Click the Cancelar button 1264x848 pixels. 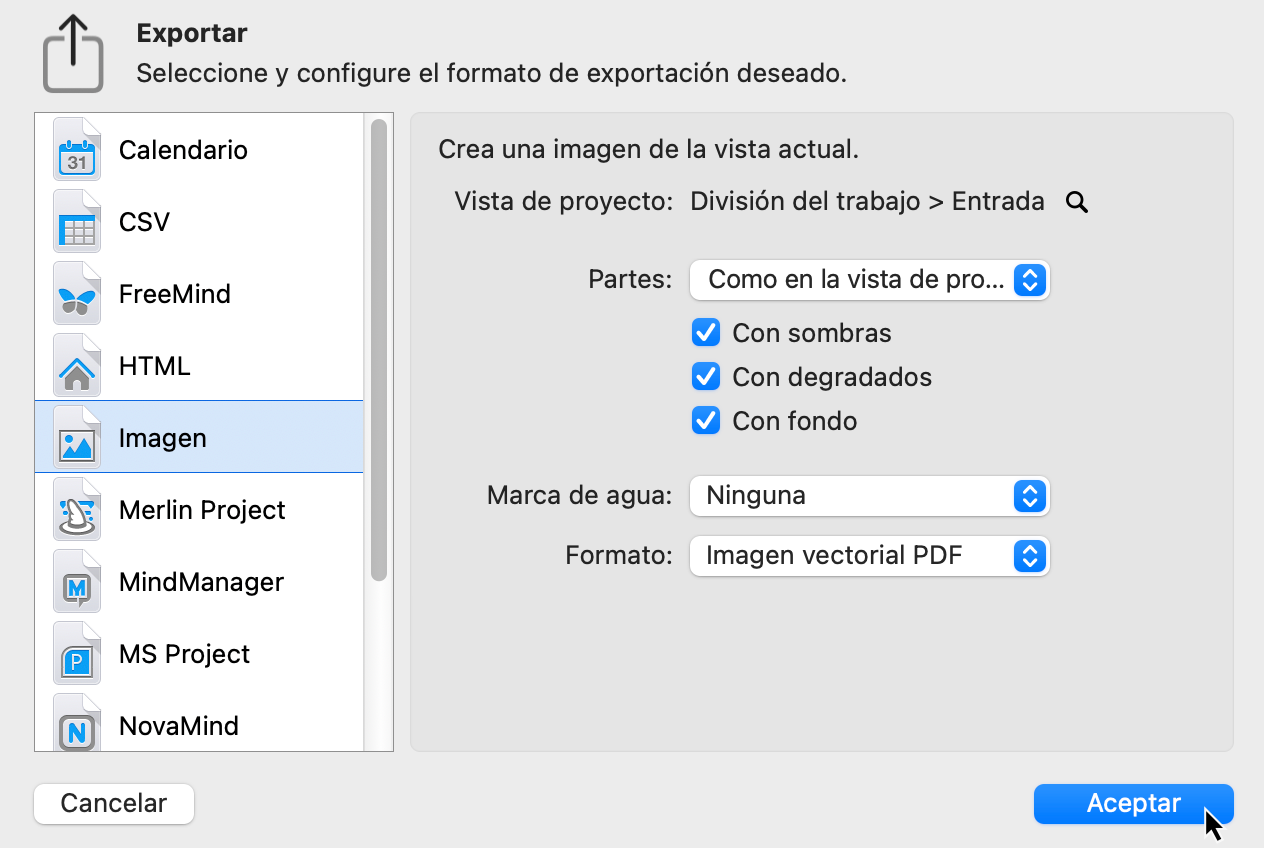pyautogui.click(x=113, y=803)
